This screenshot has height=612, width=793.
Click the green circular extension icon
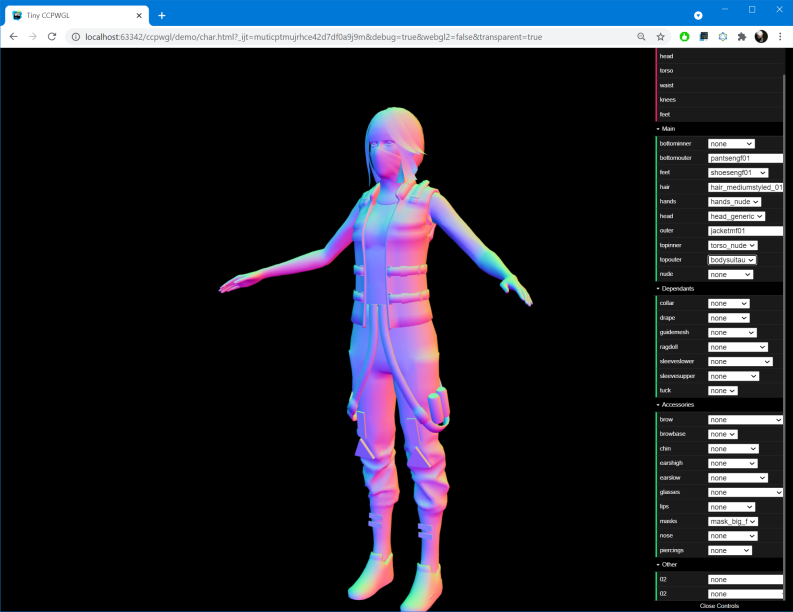[684, 37]
